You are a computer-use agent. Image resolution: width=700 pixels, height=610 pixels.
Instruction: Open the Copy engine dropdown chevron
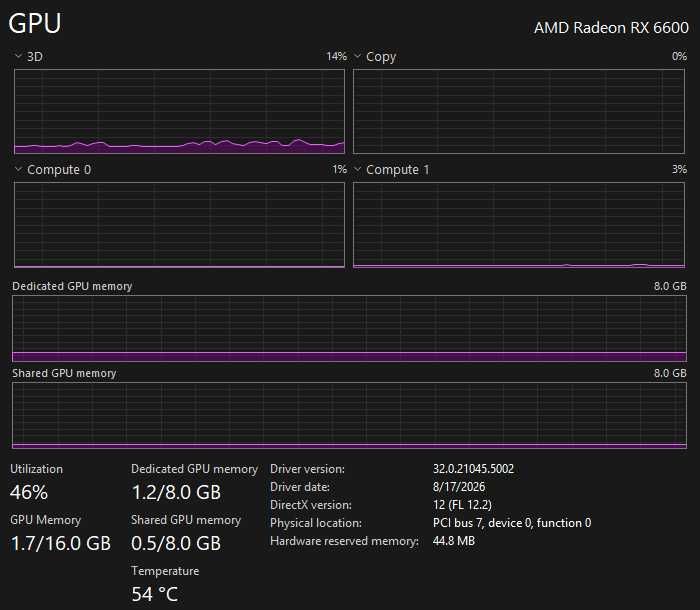click(358, 56)
